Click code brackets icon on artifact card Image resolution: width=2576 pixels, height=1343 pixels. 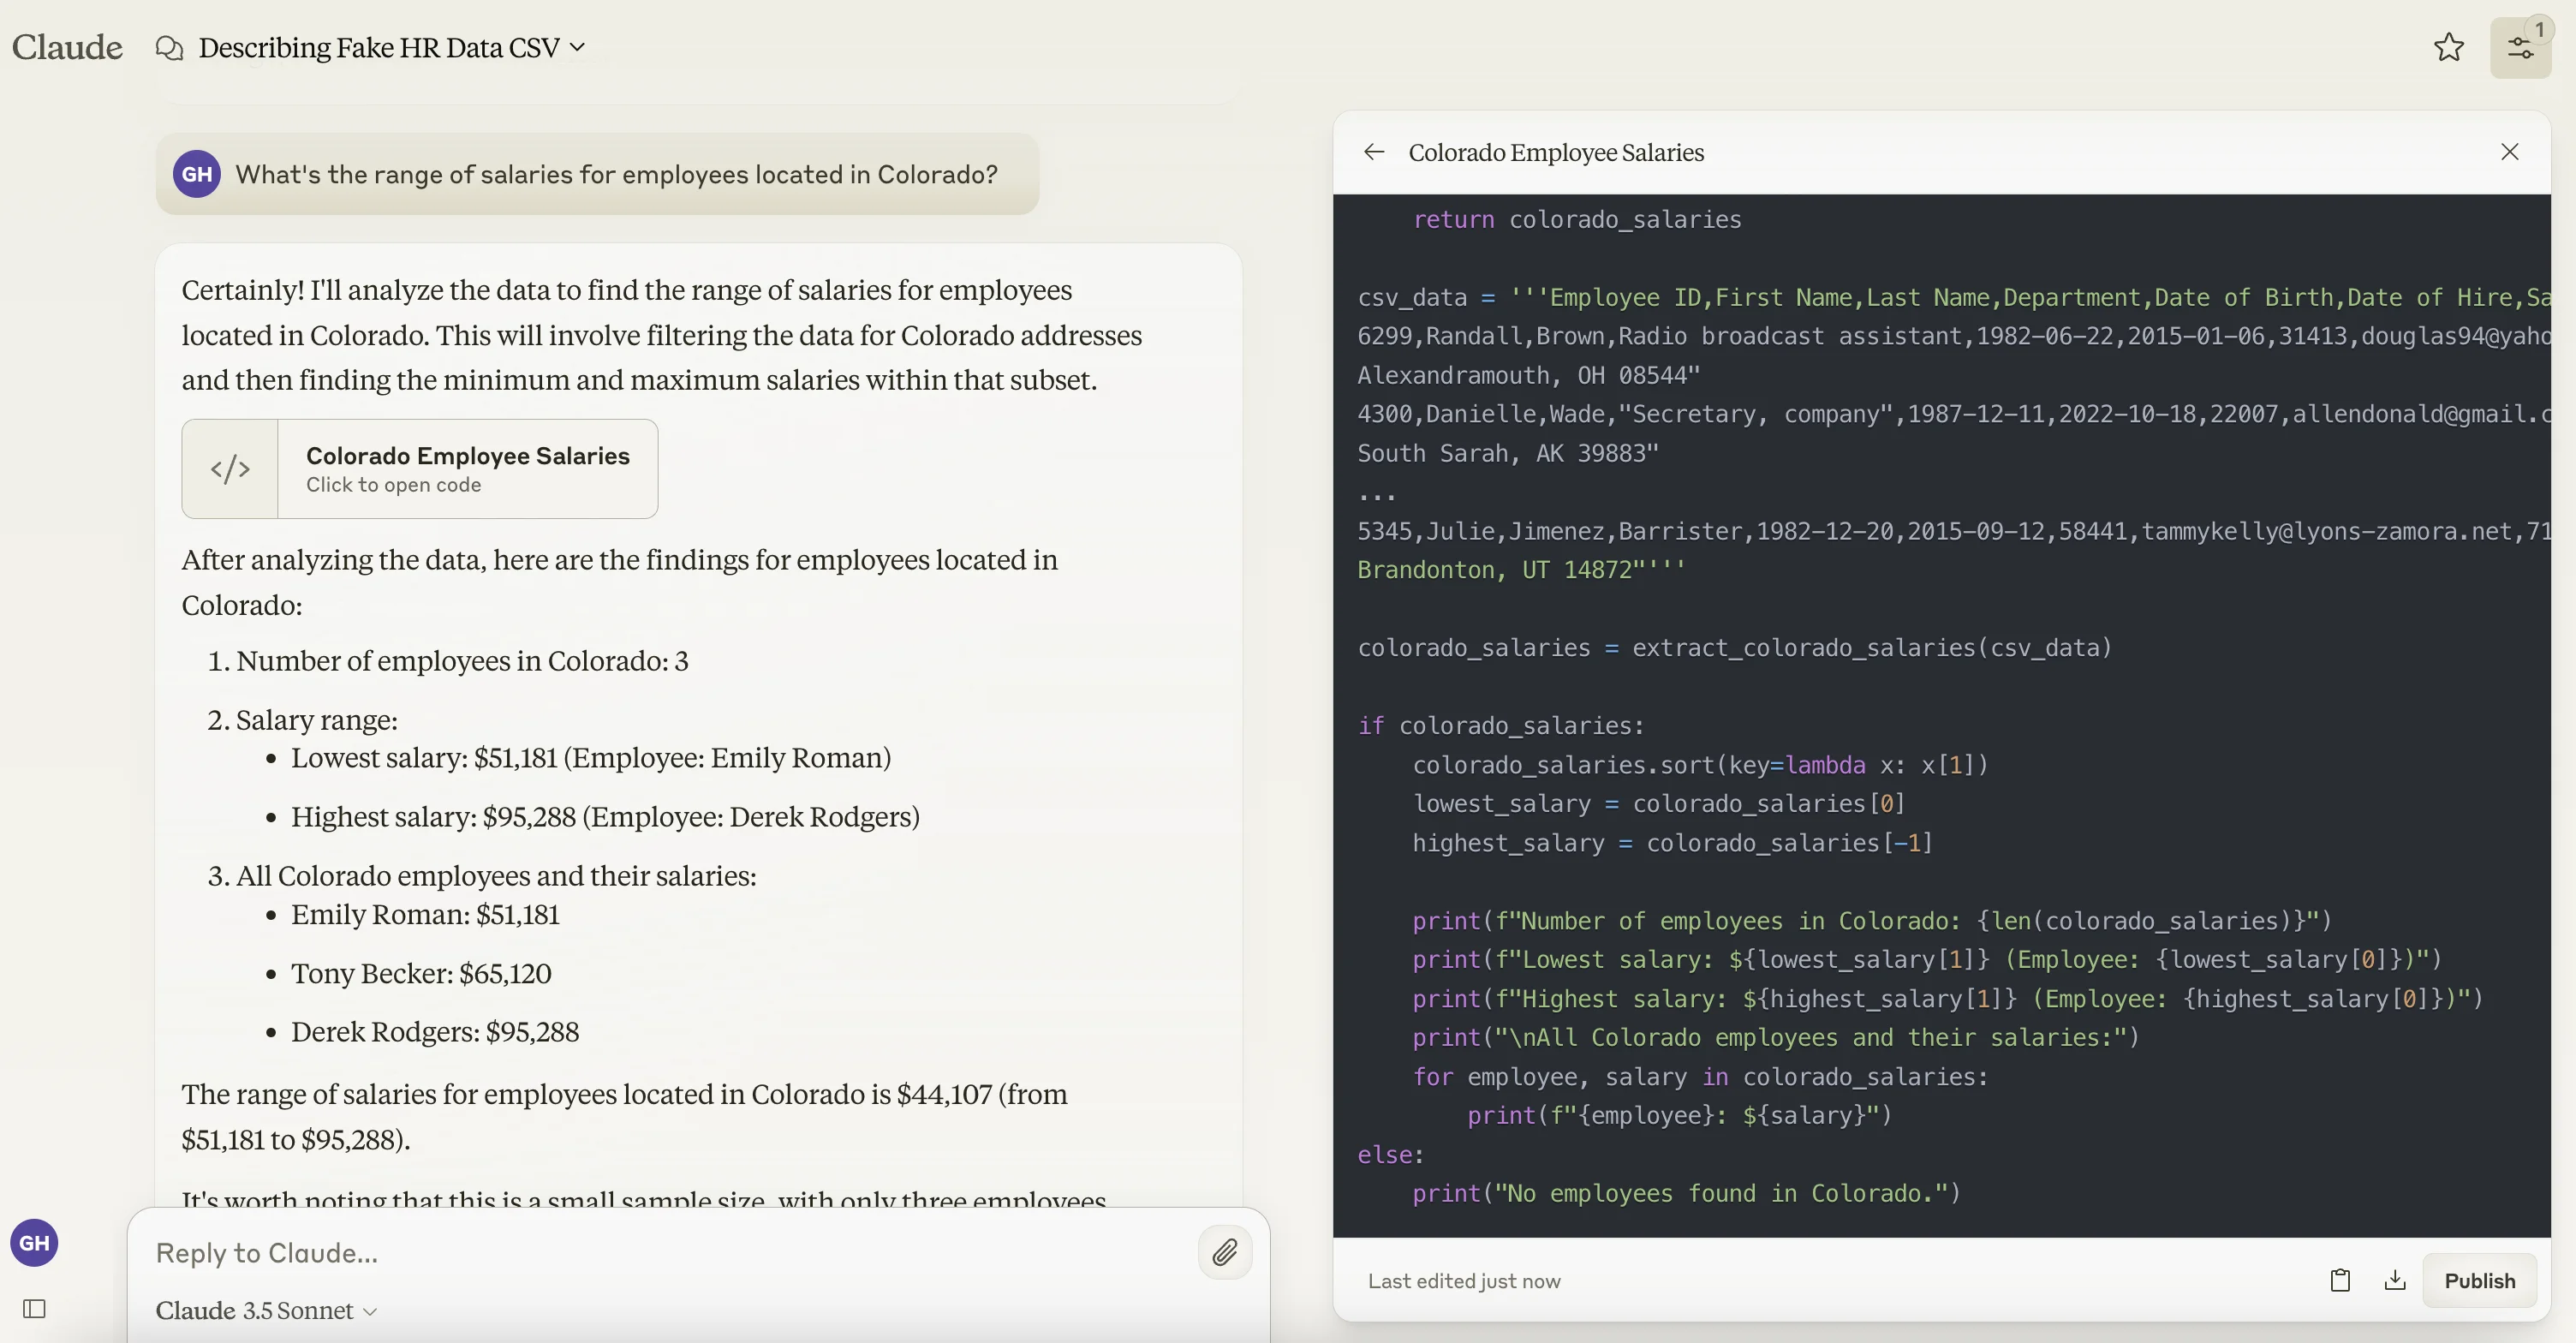tap(230, 469)
